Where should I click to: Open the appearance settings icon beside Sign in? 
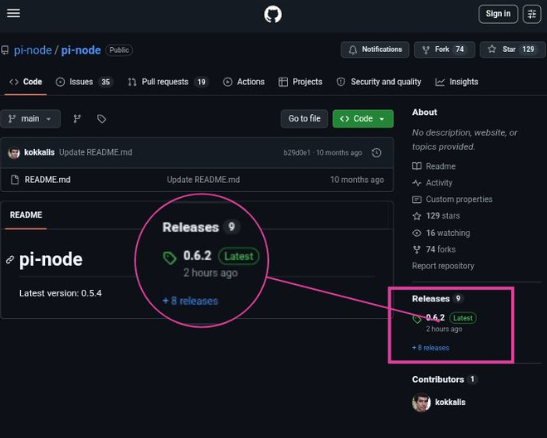532,14
